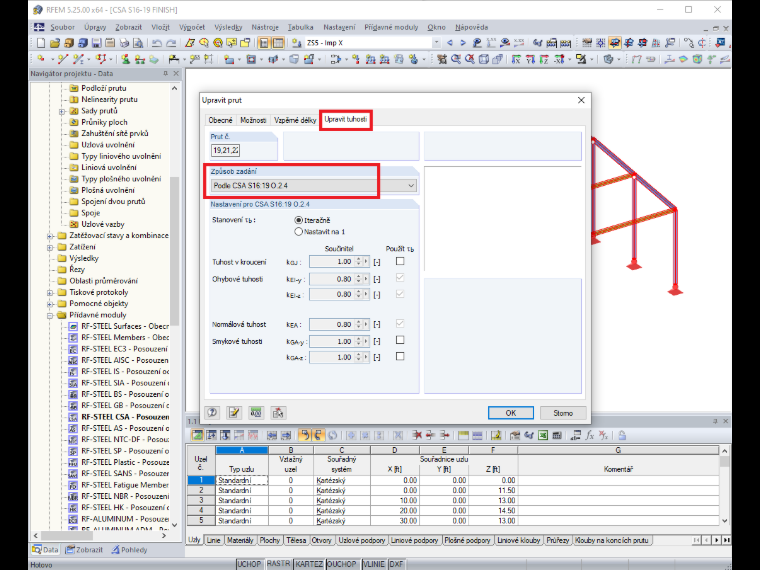
Task: Open the Zobrazit navigator tab
Action: 84,550
